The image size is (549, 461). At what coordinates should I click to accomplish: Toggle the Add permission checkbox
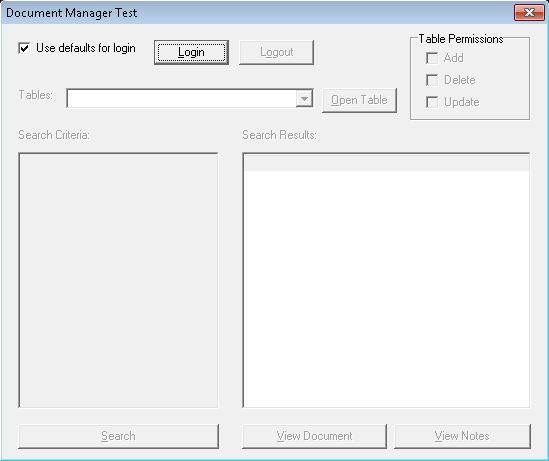coord(432,58)
